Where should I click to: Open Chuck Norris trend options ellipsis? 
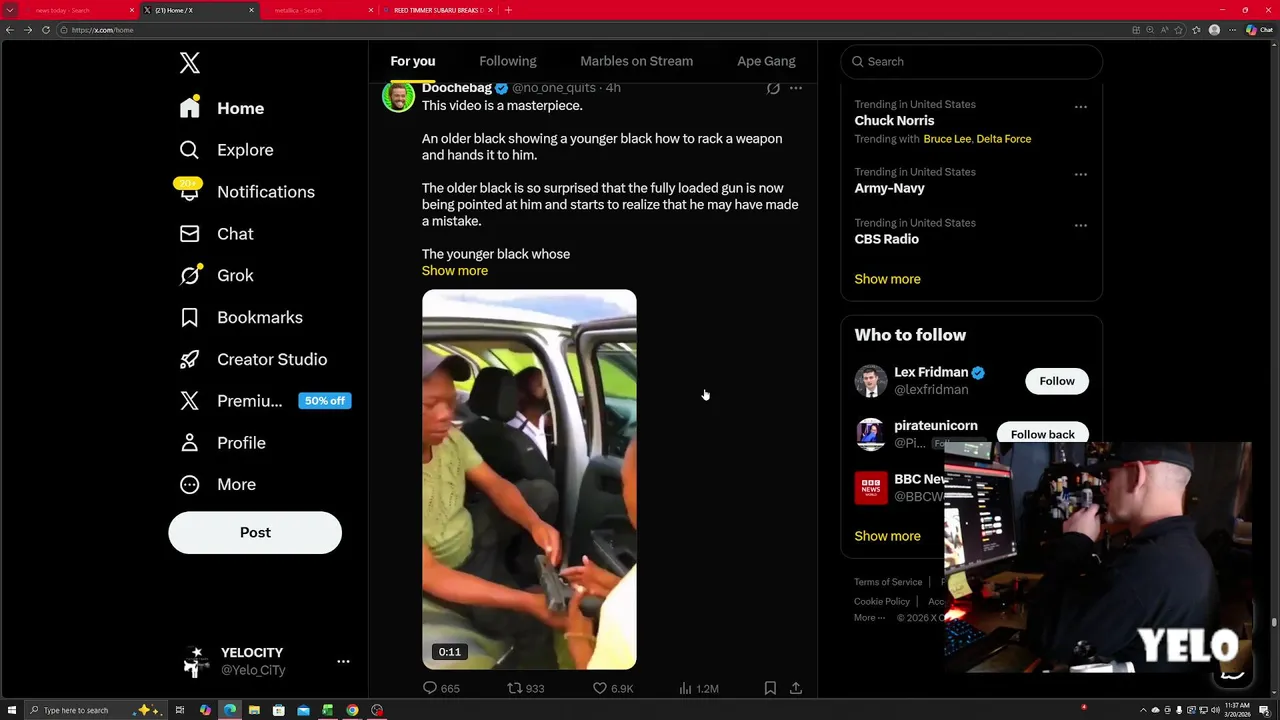pos(1081,107)
